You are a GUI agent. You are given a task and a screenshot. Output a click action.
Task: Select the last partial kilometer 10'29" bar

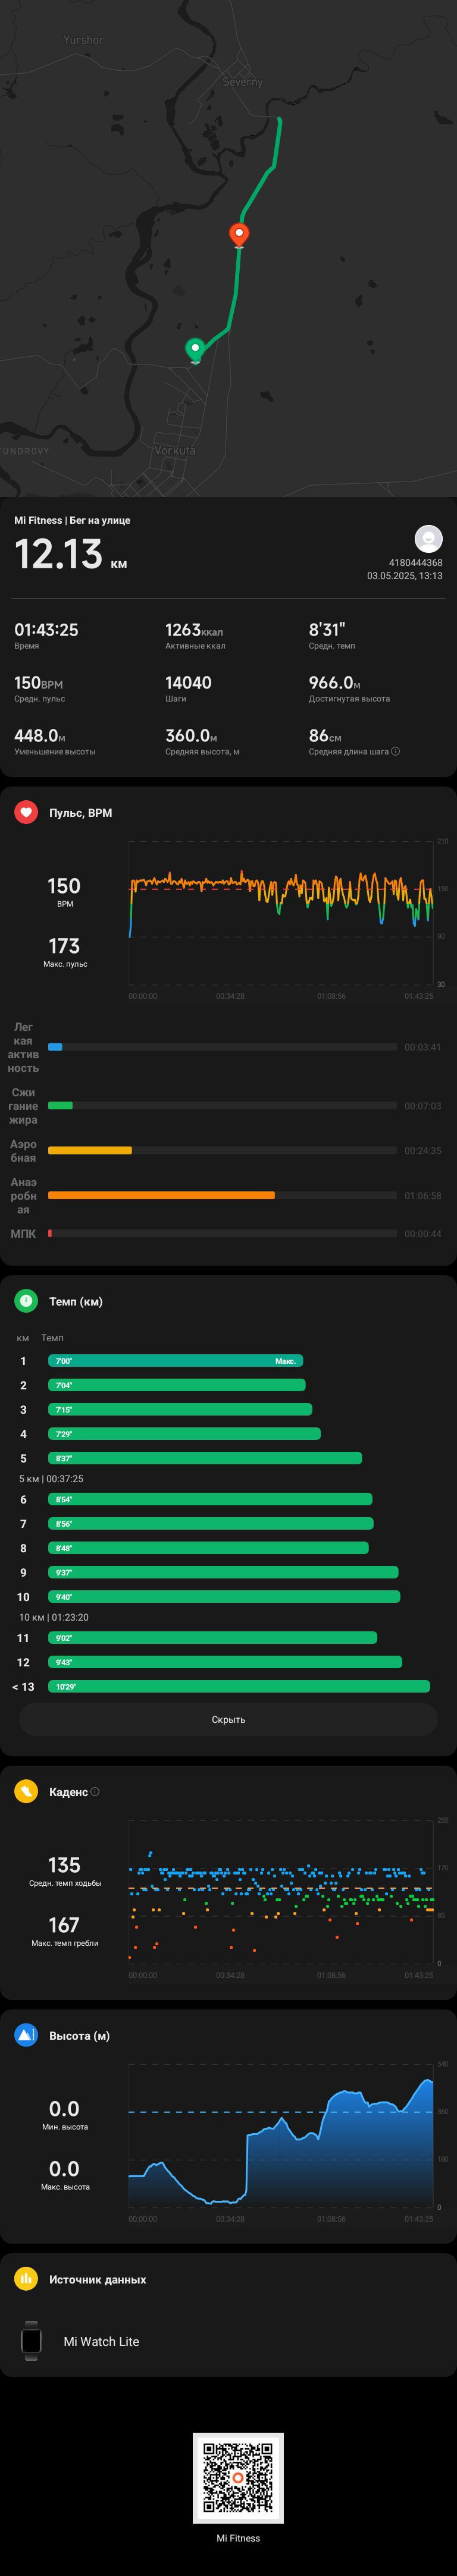[239, 1686]
